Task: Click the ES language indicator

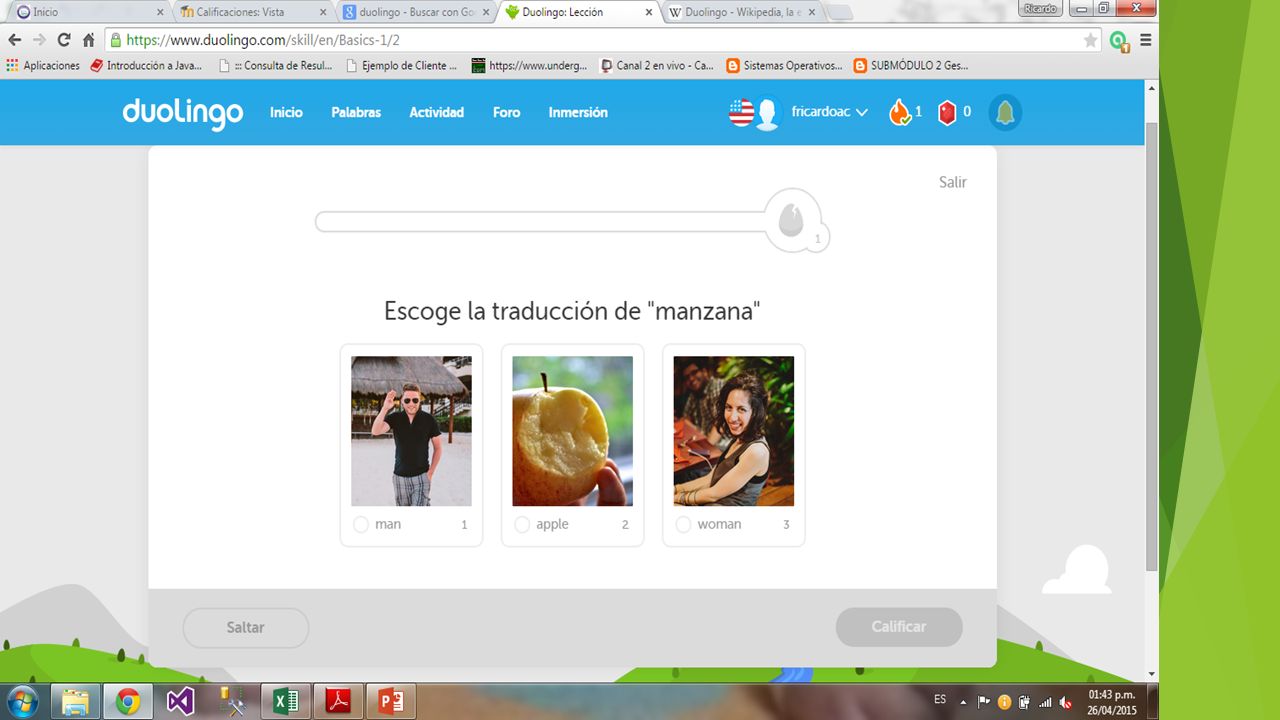Action: point(940,700)
